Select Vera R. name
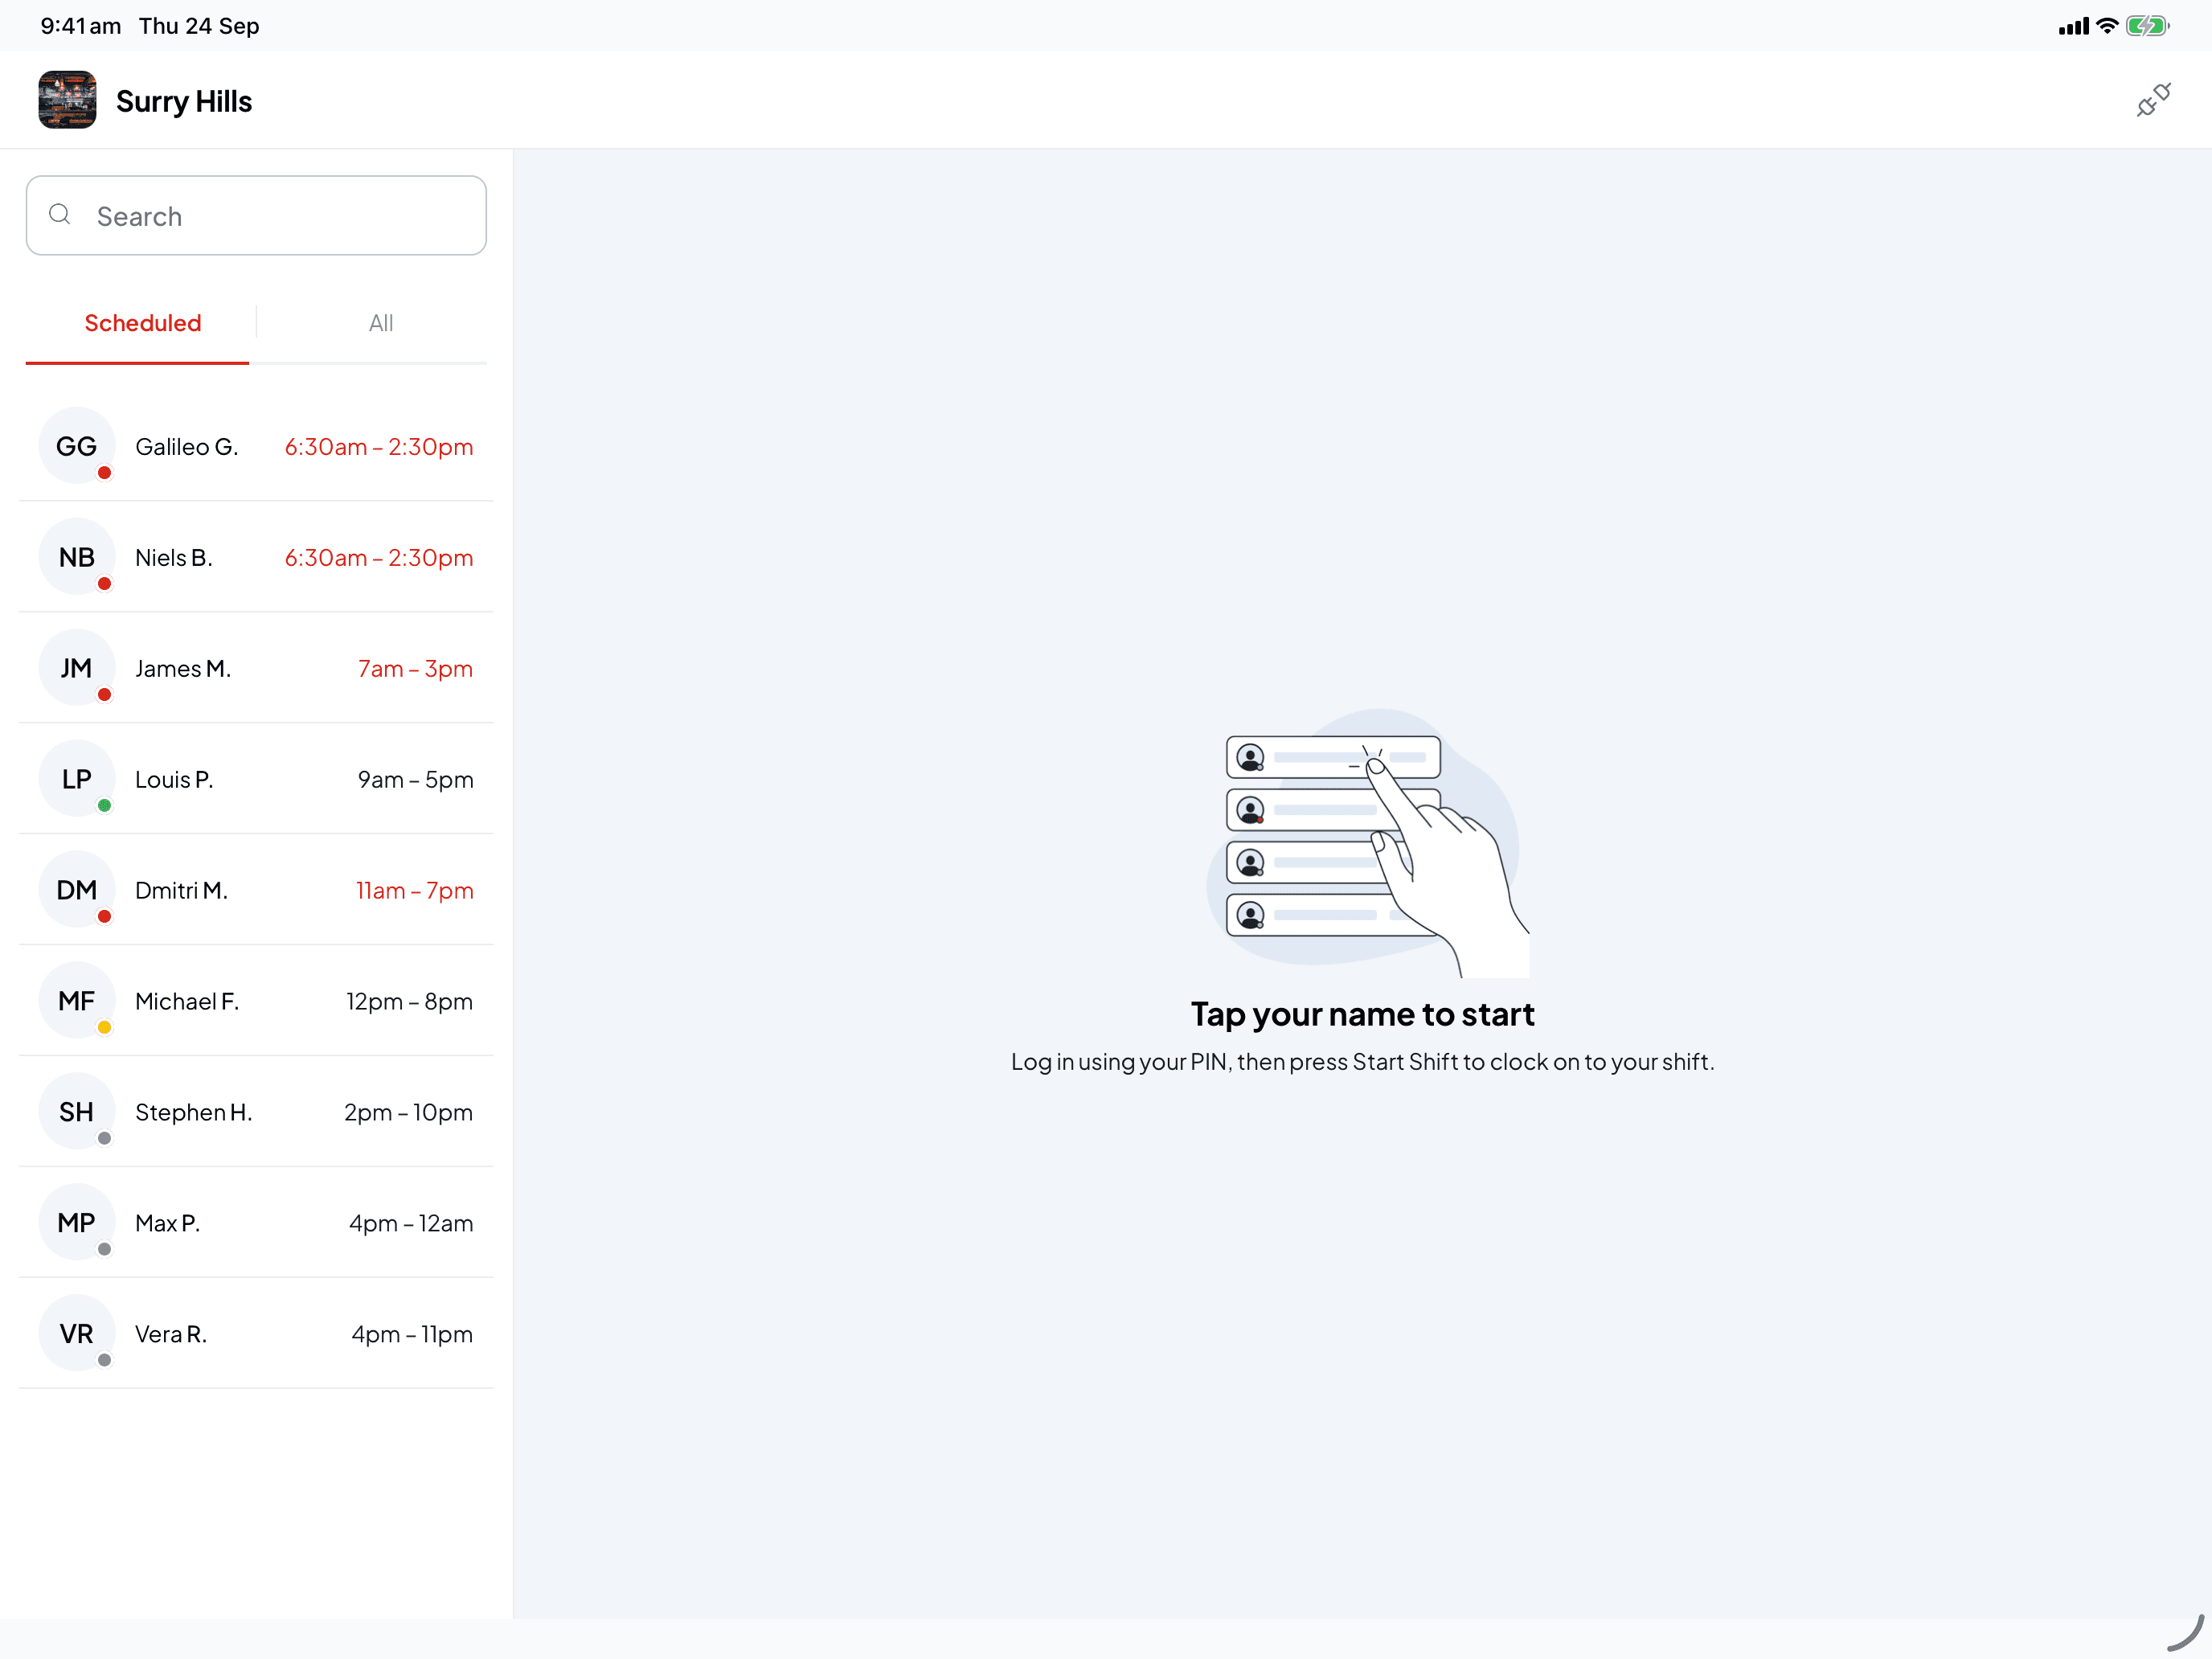 click(x=171, y=1335)
